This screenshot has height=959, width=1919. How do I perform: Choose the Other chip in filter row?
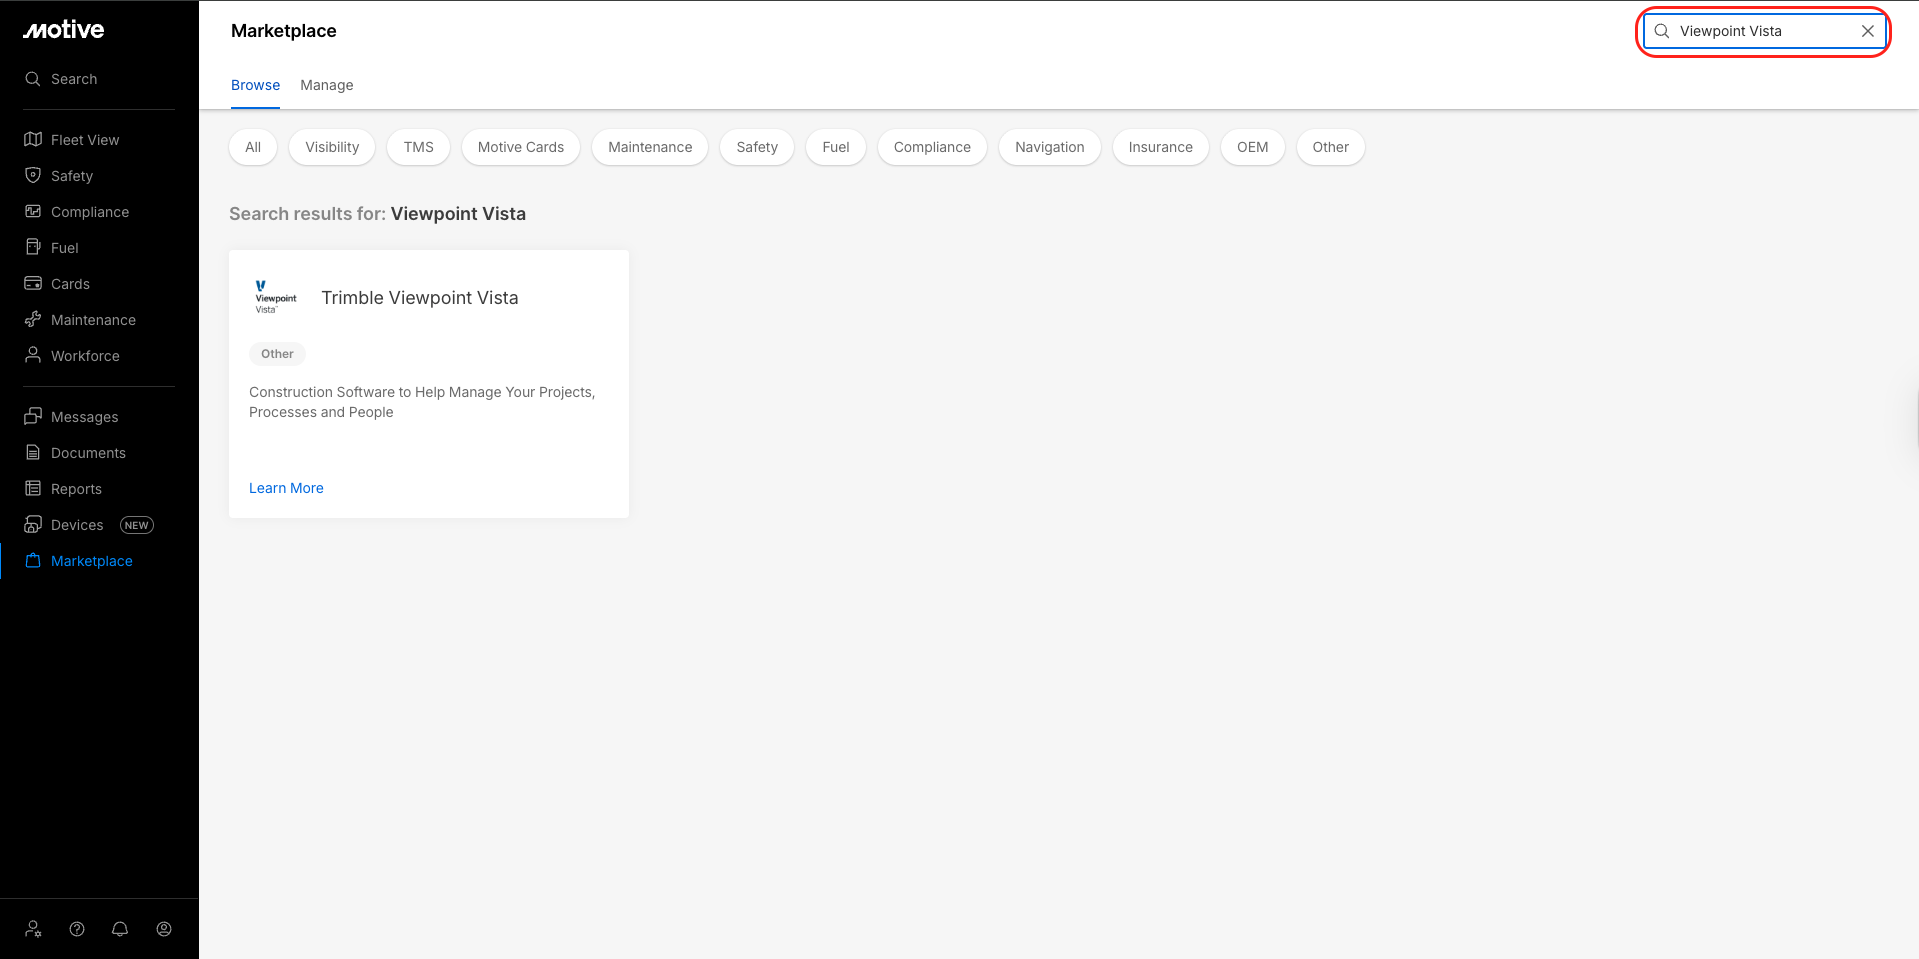(x=1331, y=147)
